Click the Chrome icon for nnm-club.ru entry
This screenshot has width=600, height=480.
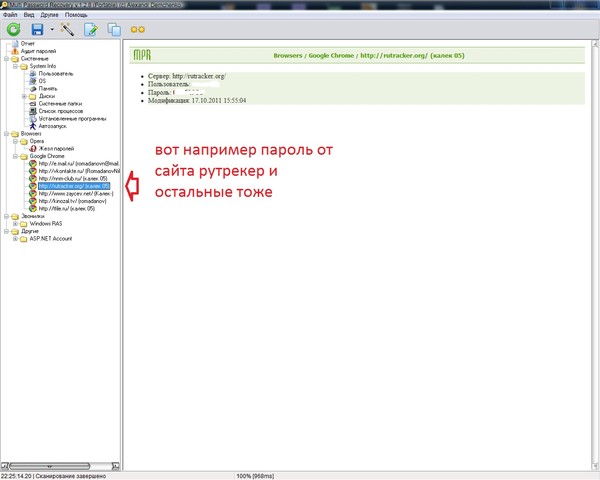point(33,178)
